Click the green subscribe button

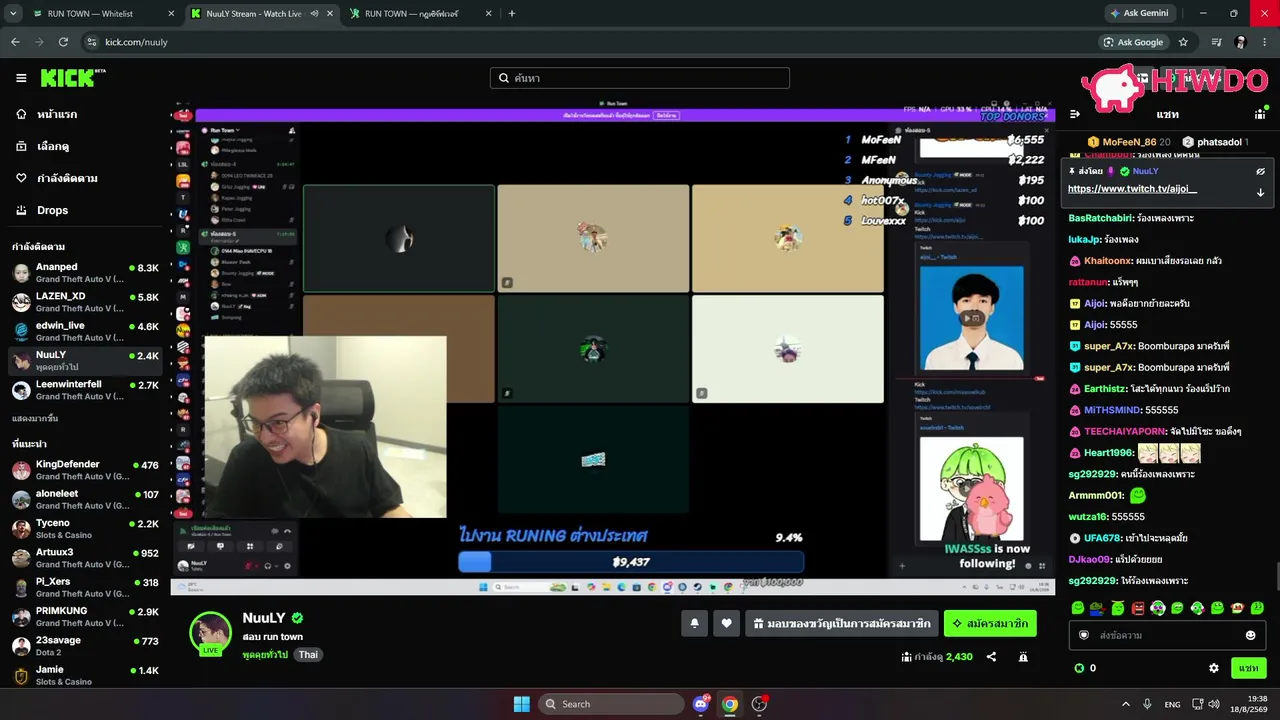pos(990,623)
